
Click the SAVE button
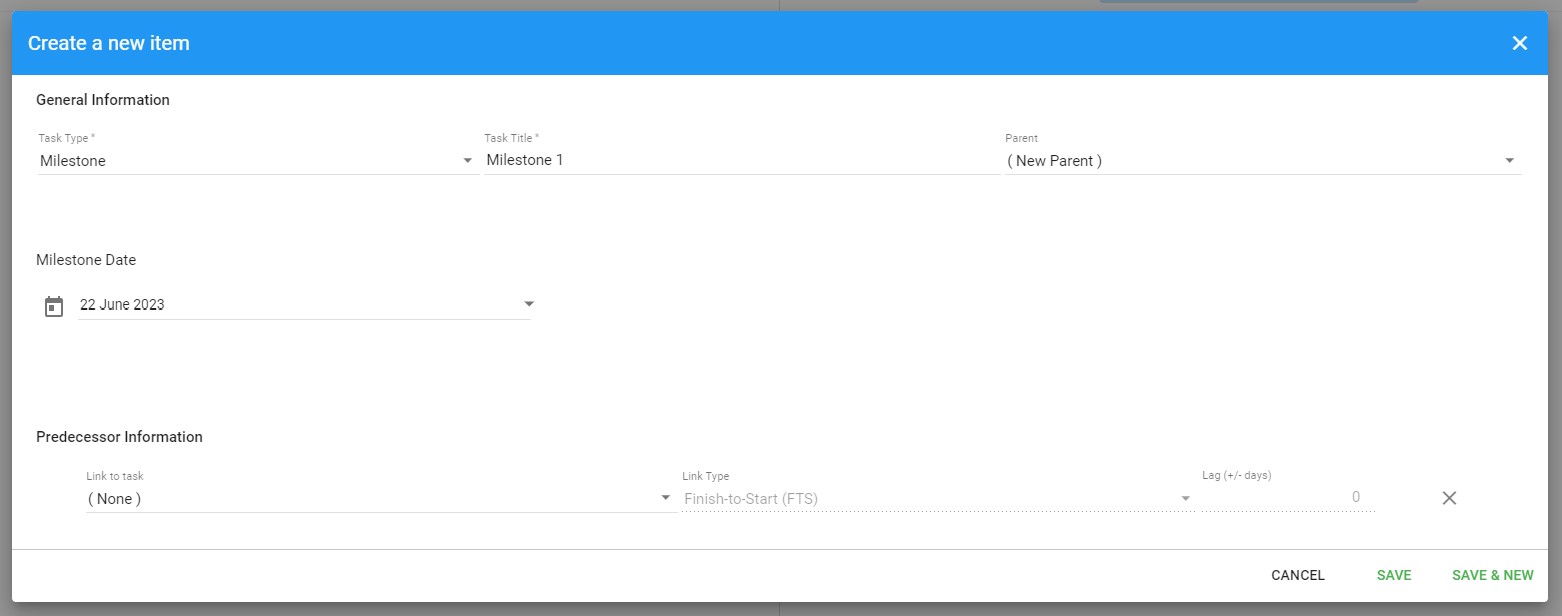point(1393,575)
